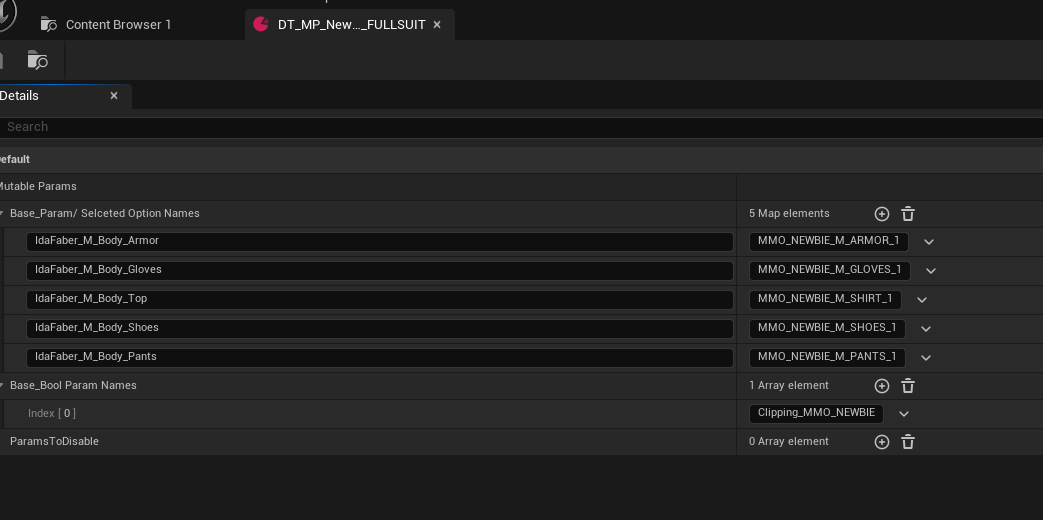Viewport: 1043px width, 520px height.
Task: Add element to Base_Param map
Action: pyautogui.click(x=881, y=214)
